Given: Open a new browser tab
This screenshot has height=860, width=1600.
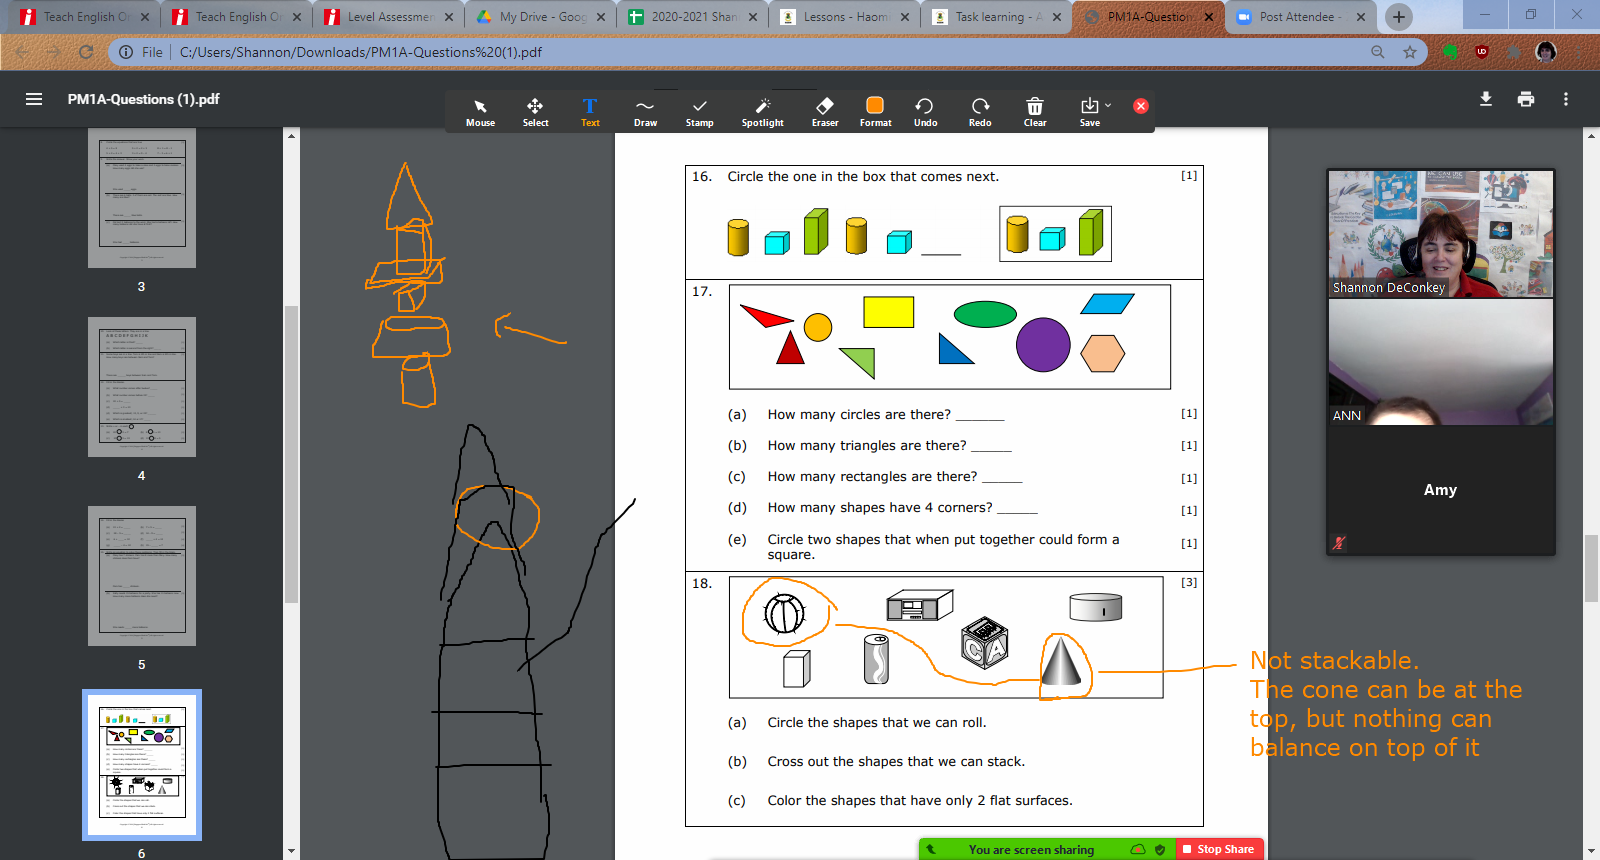Looking at the screenshot, I should (1399, 17).
